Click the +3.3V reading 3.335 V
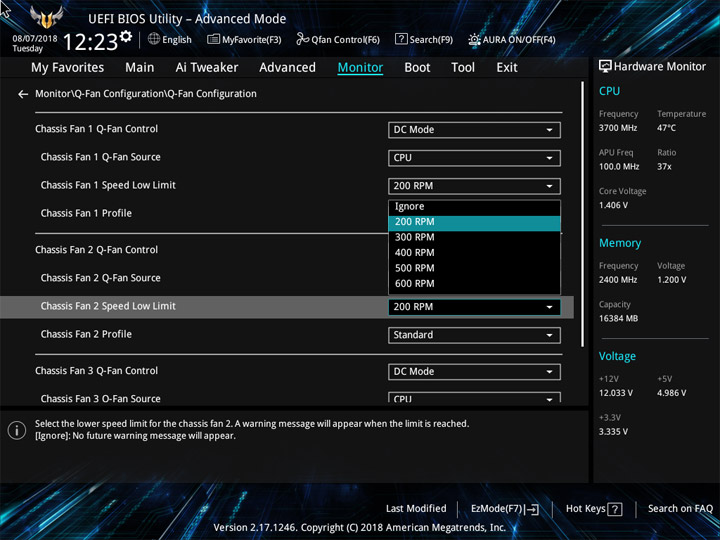720x540 pixels. [x=613, y=432]
